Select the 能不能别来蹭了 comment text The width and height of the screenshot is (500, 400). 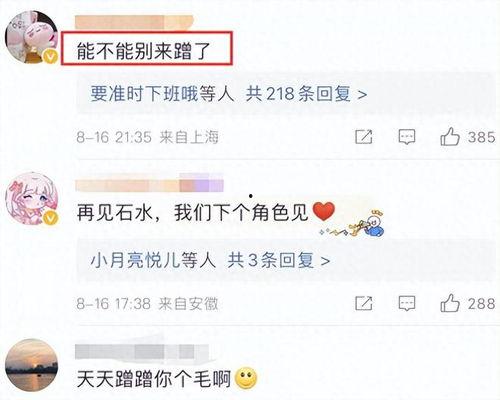144,51
